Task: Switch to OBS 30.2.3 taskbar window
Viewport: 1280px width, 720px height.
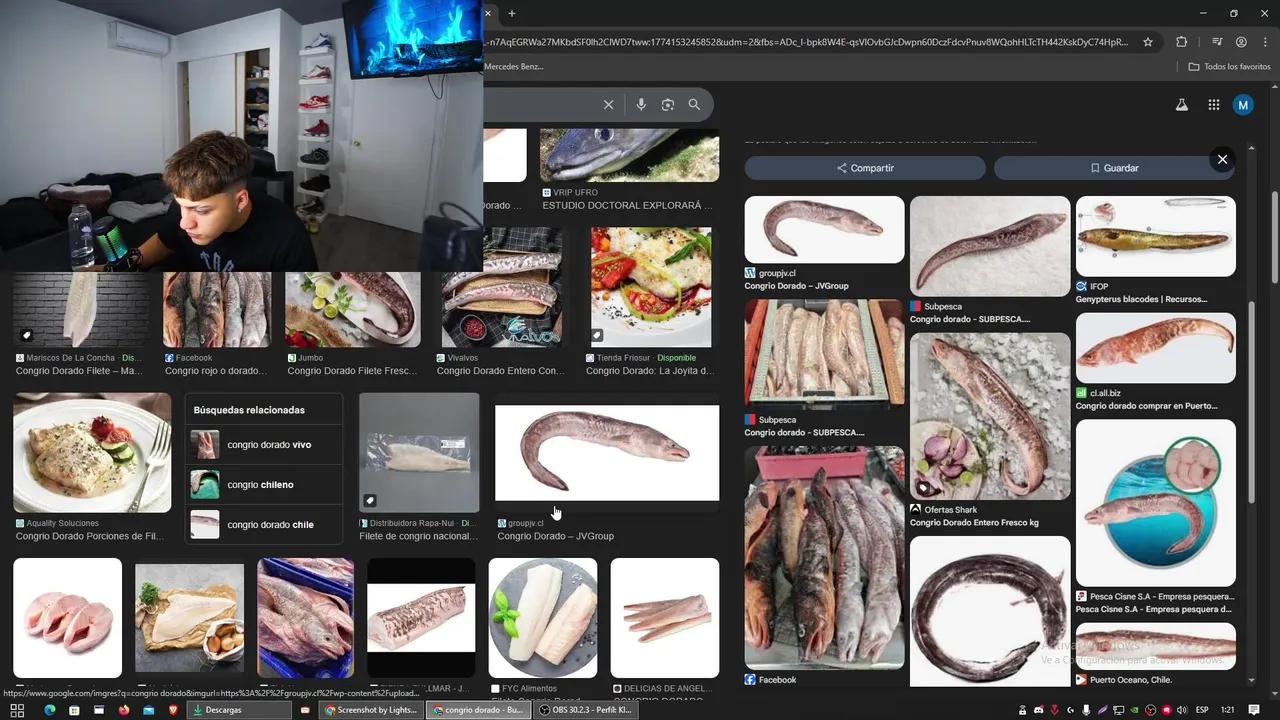Action: [x=584, y=710]
